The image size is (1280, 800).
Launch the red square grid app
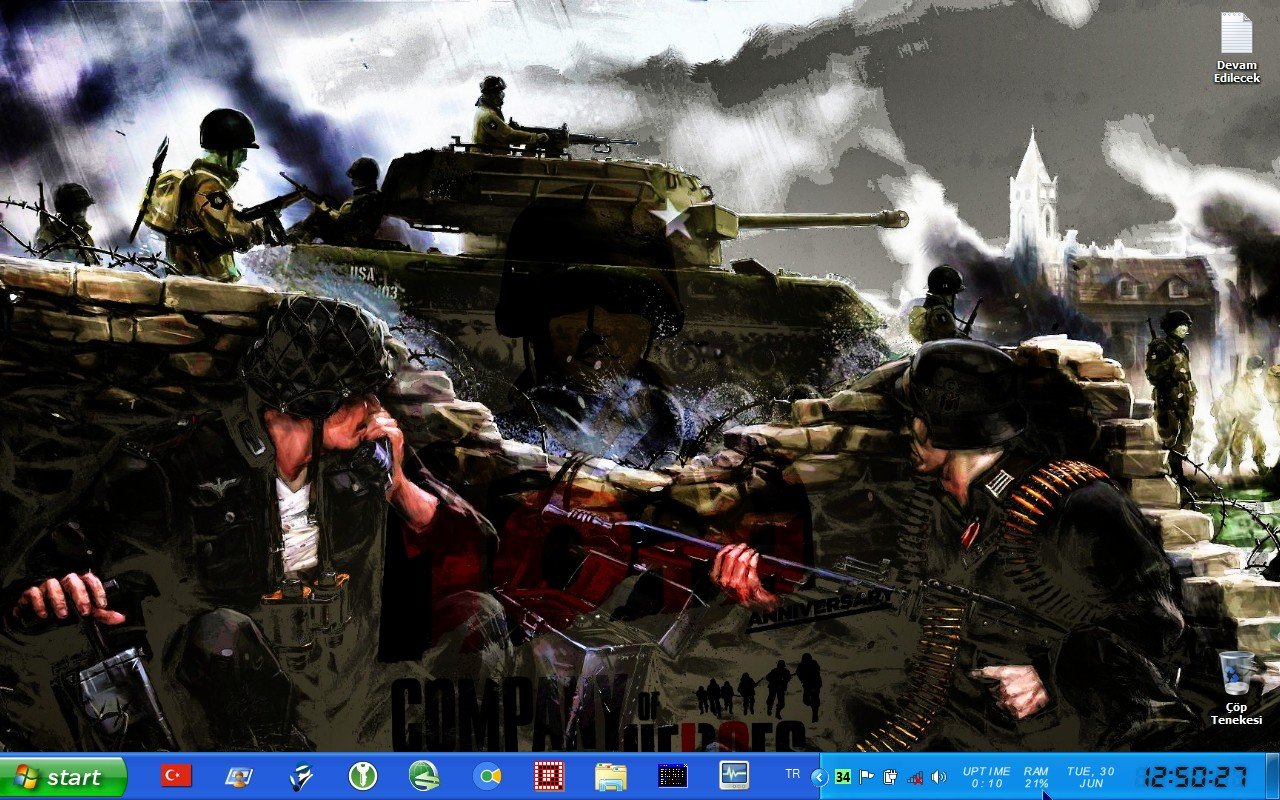coord(549,776)
